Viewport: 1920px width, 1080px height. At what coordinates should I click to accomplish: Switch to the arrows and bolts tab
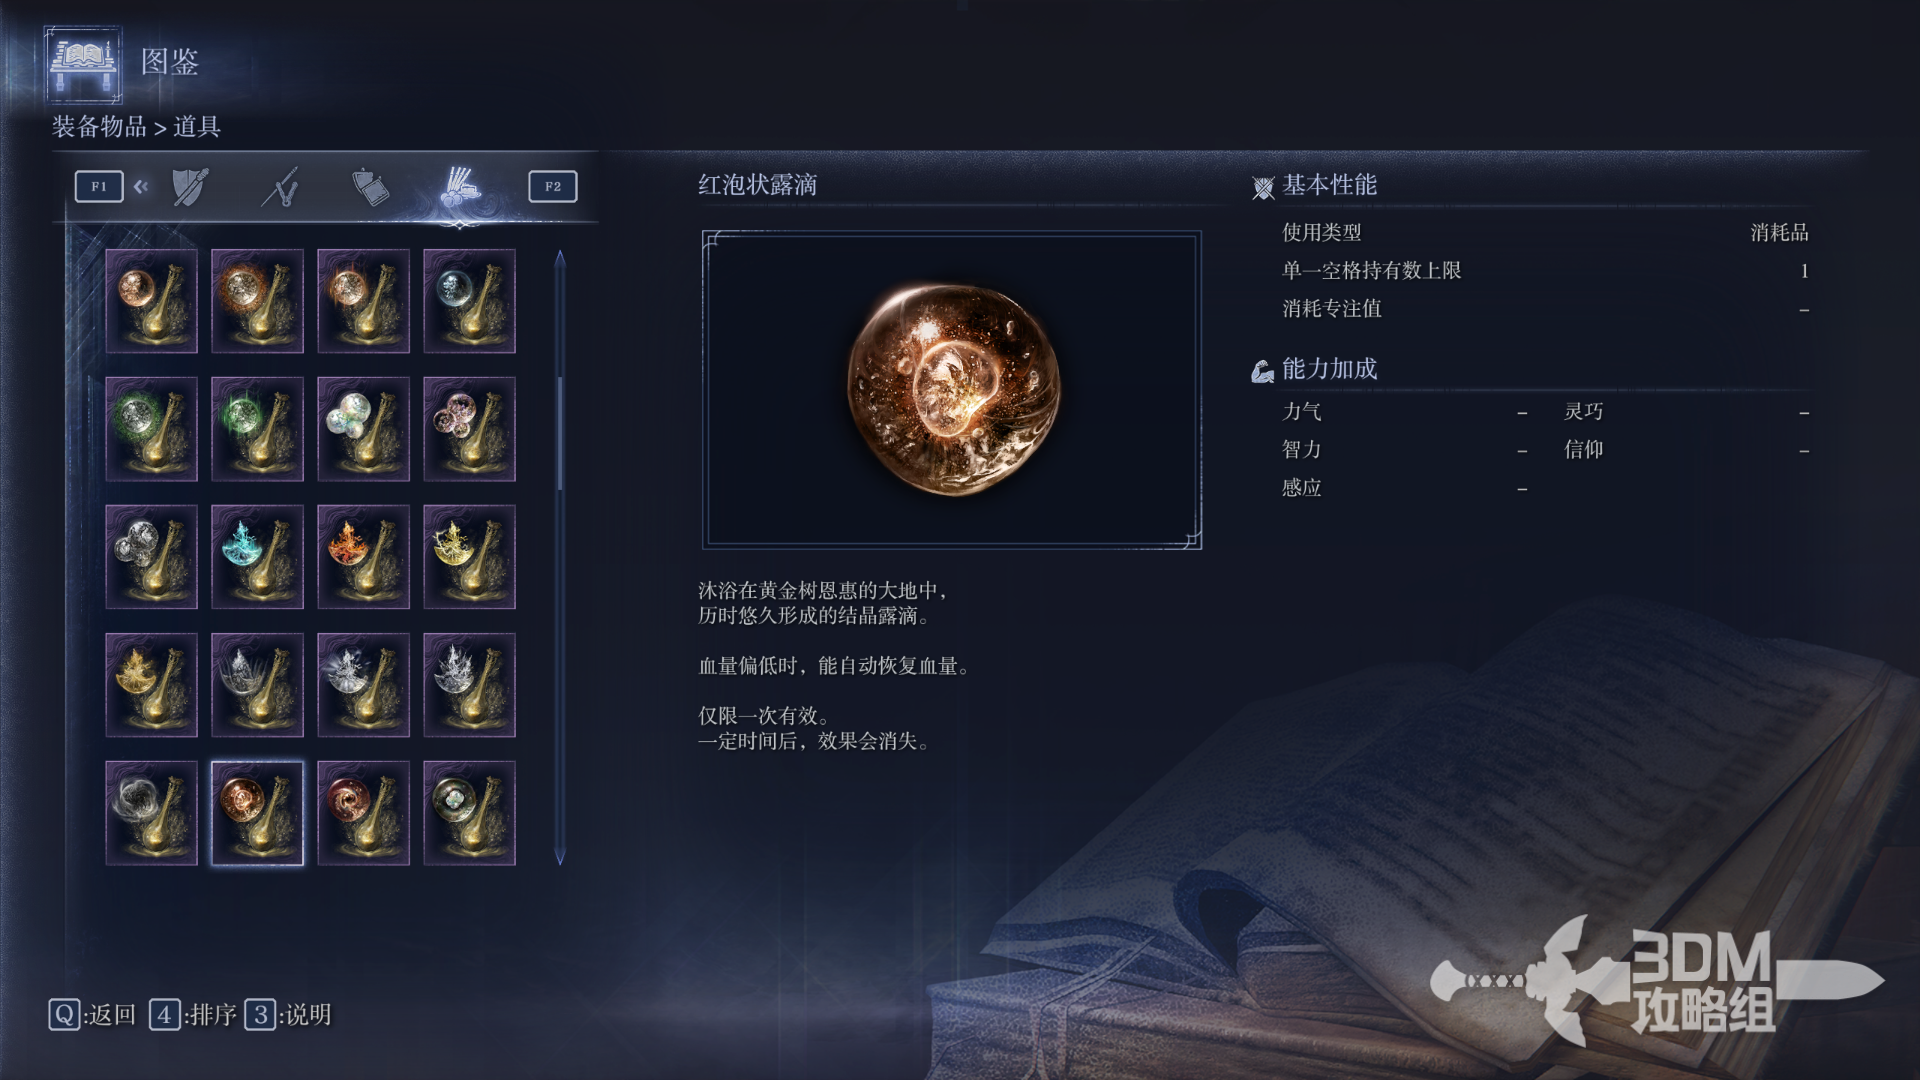[x=280, y=187]
